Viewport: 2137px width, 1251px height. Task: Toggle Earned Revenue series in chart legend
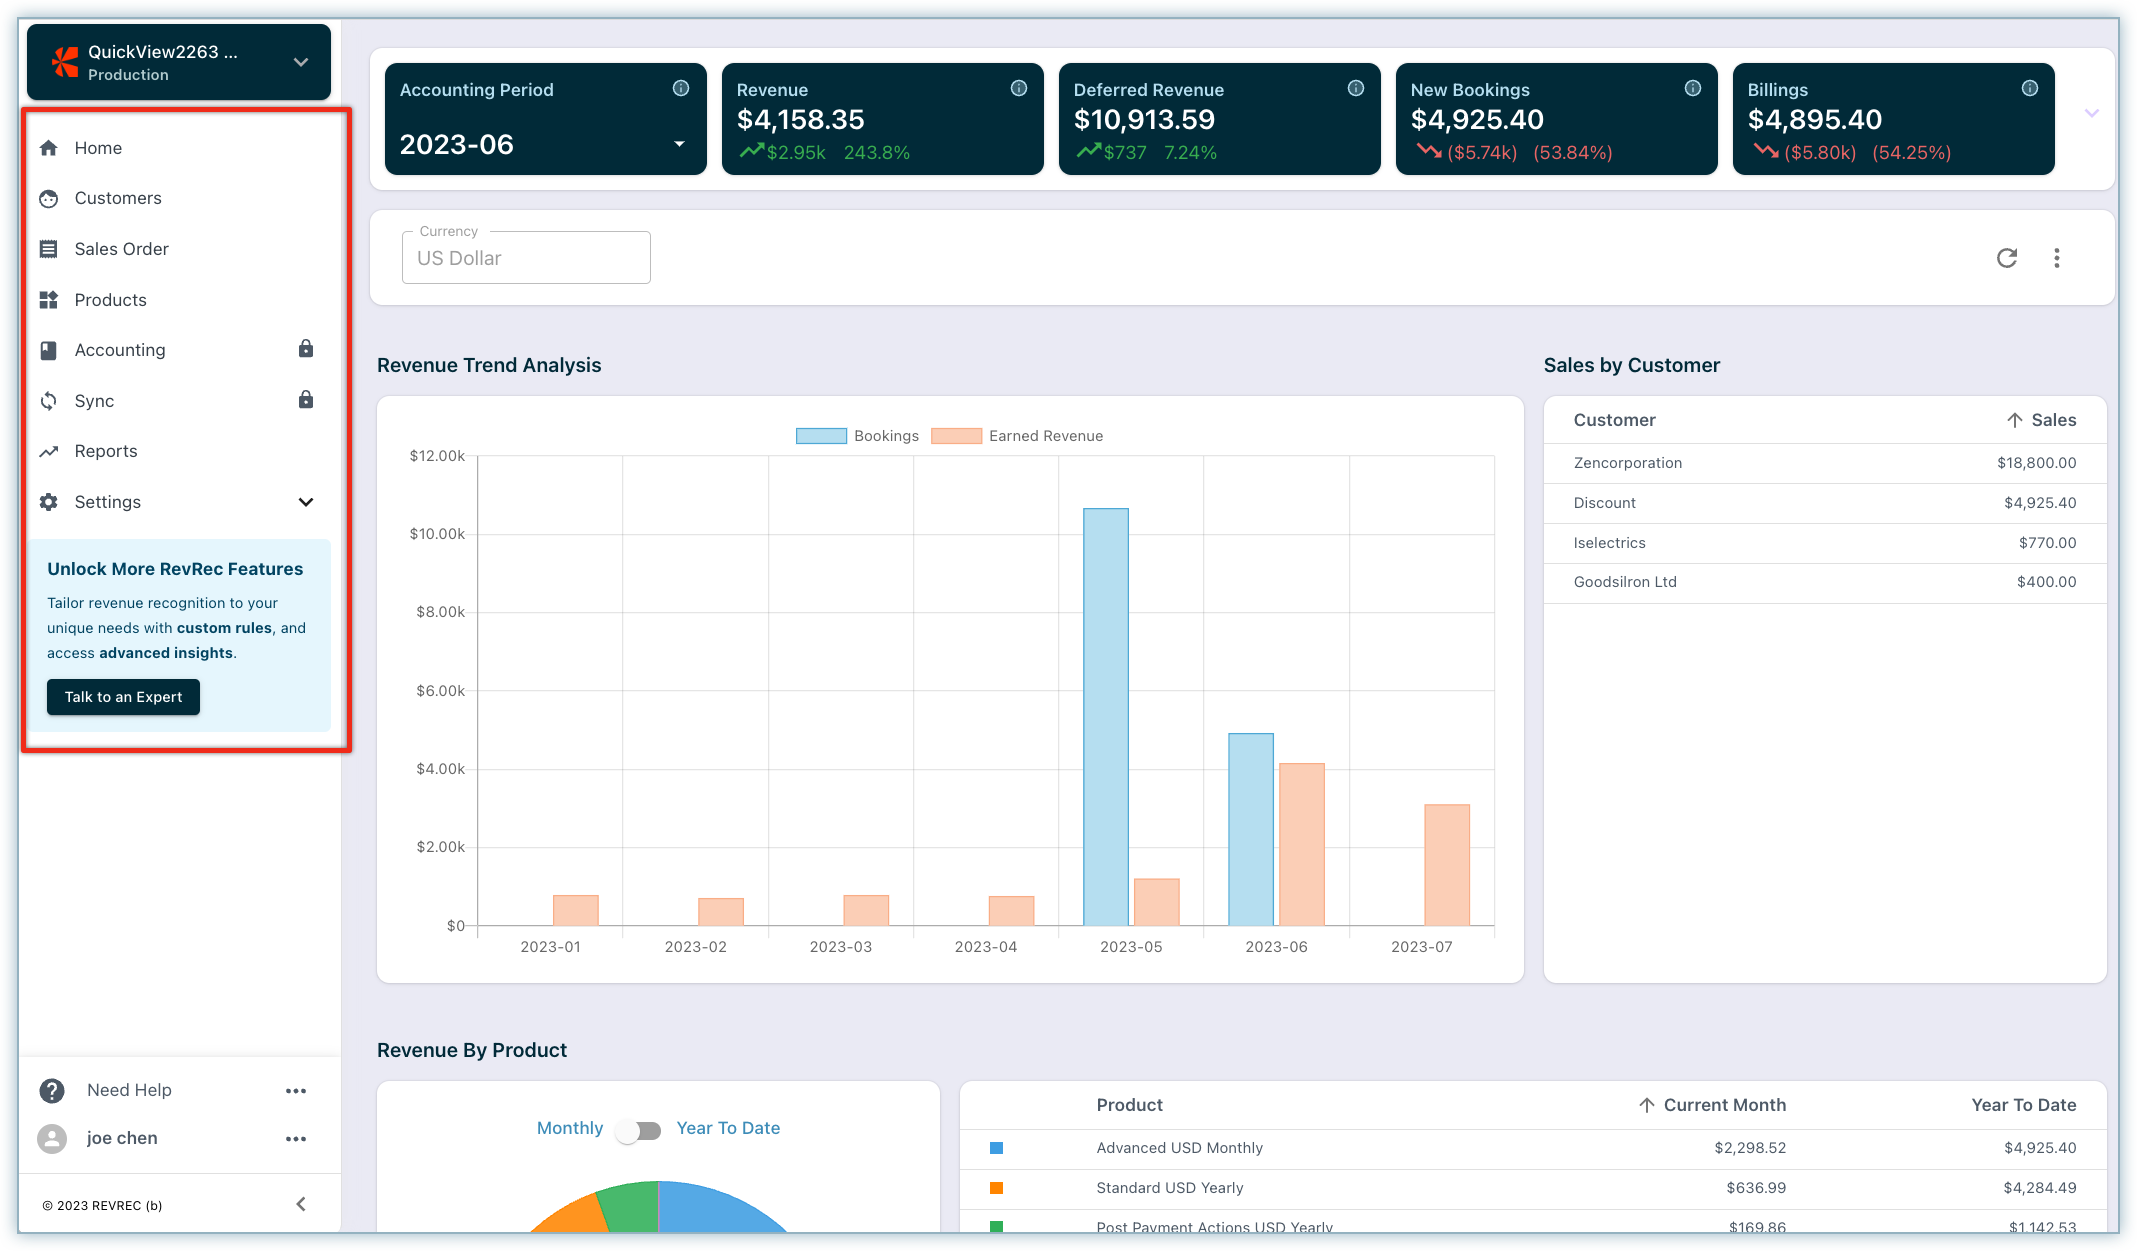click(x=1017, y=436)
